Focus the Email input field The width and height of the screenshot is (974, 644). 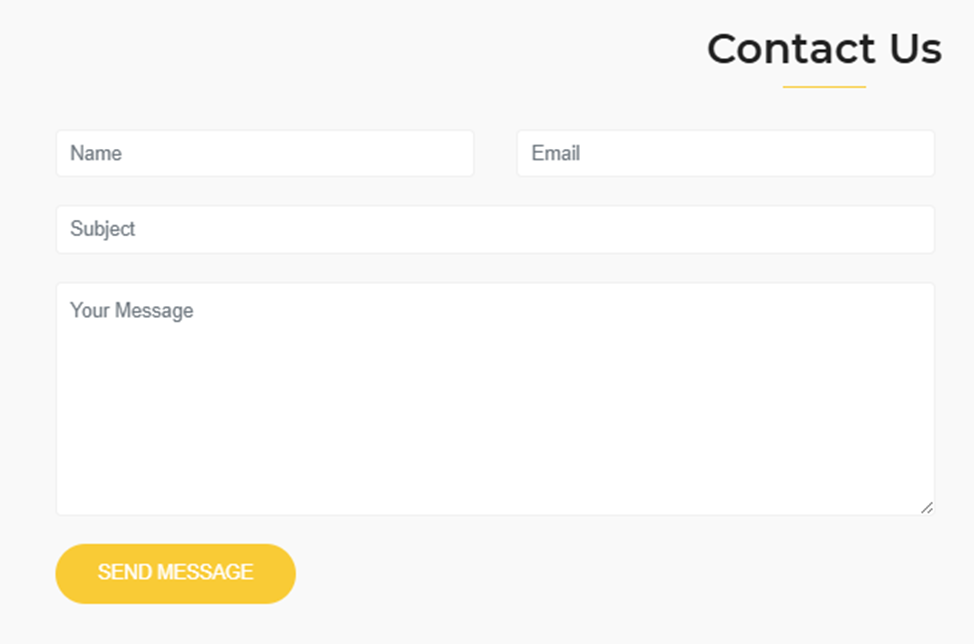click(725, 153)
